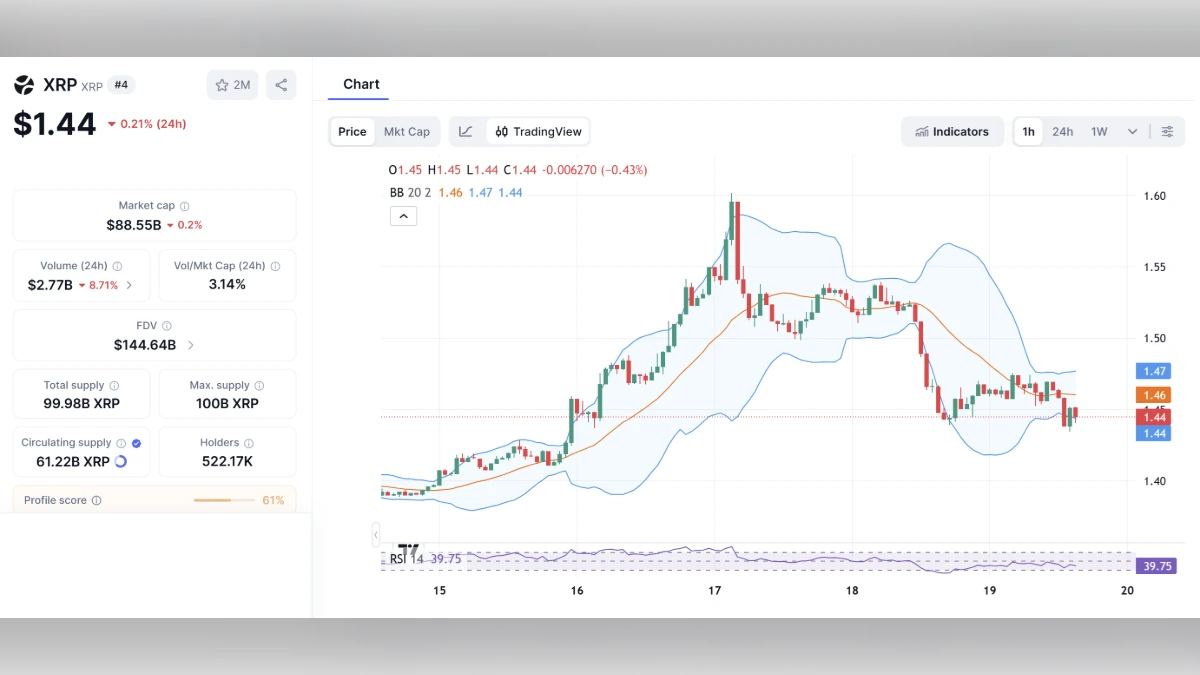Switch to the 1W timeframe

coord(1099,131)
